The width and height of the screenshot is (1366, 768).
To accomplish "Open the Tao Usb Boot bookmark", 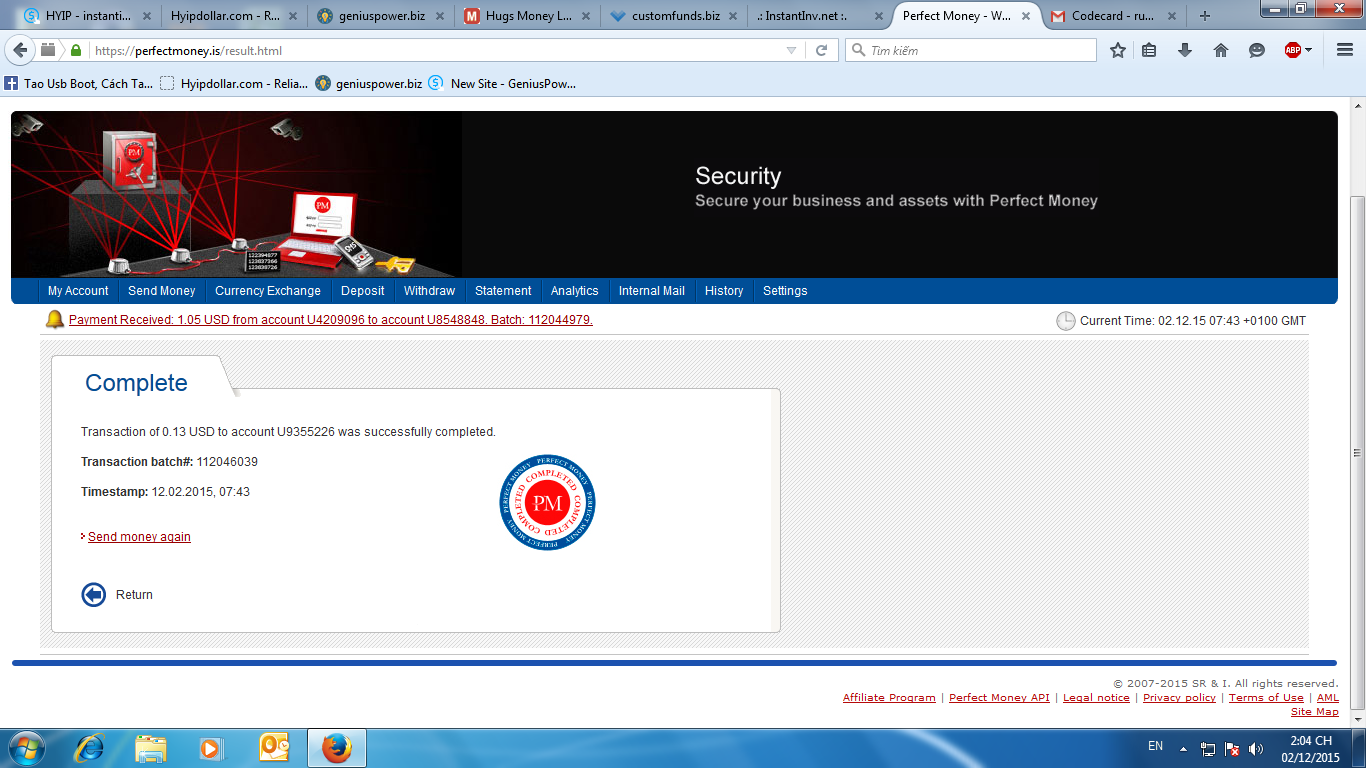I will (80, 84).
